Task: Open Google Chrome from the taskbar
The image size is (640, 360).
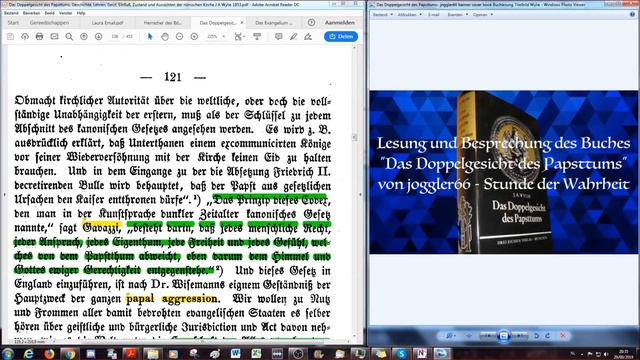Action: click(70, 353)
